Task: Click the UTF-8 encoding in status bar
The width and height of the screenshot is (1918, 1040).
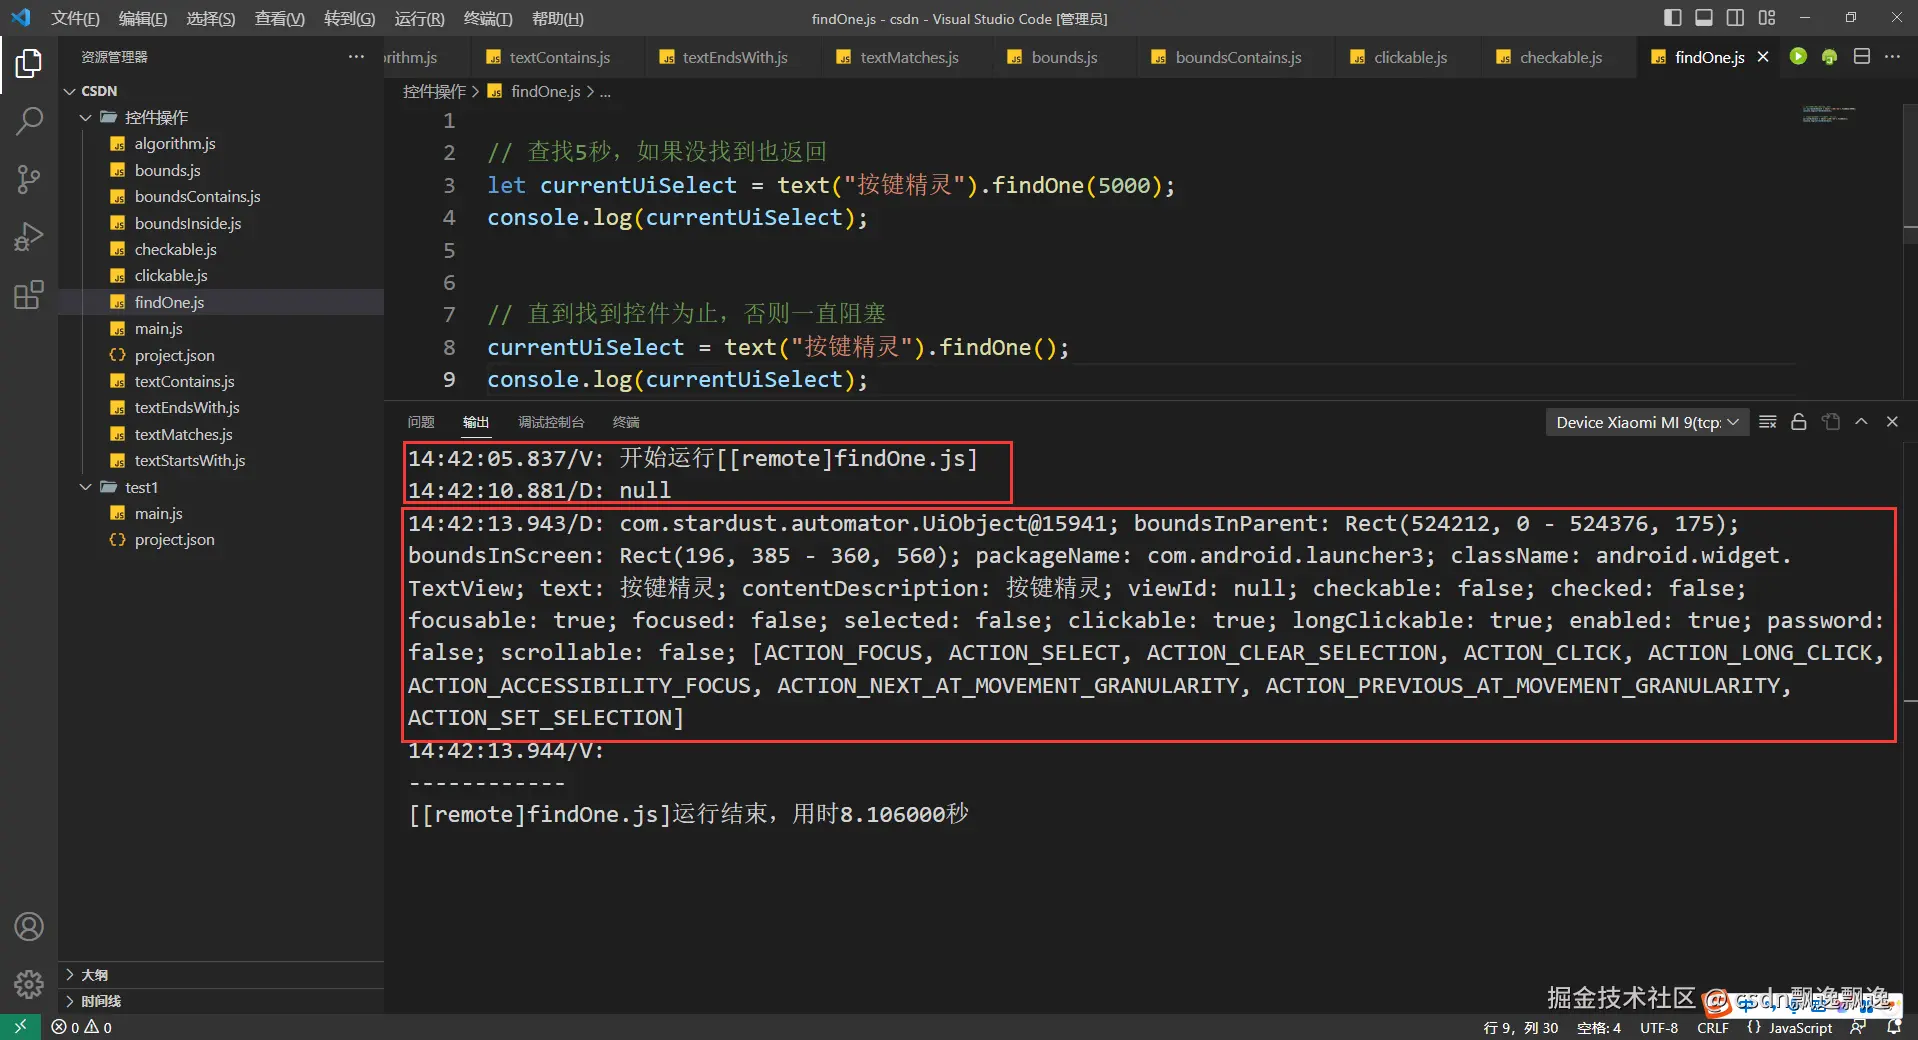Action: 1658,1027
